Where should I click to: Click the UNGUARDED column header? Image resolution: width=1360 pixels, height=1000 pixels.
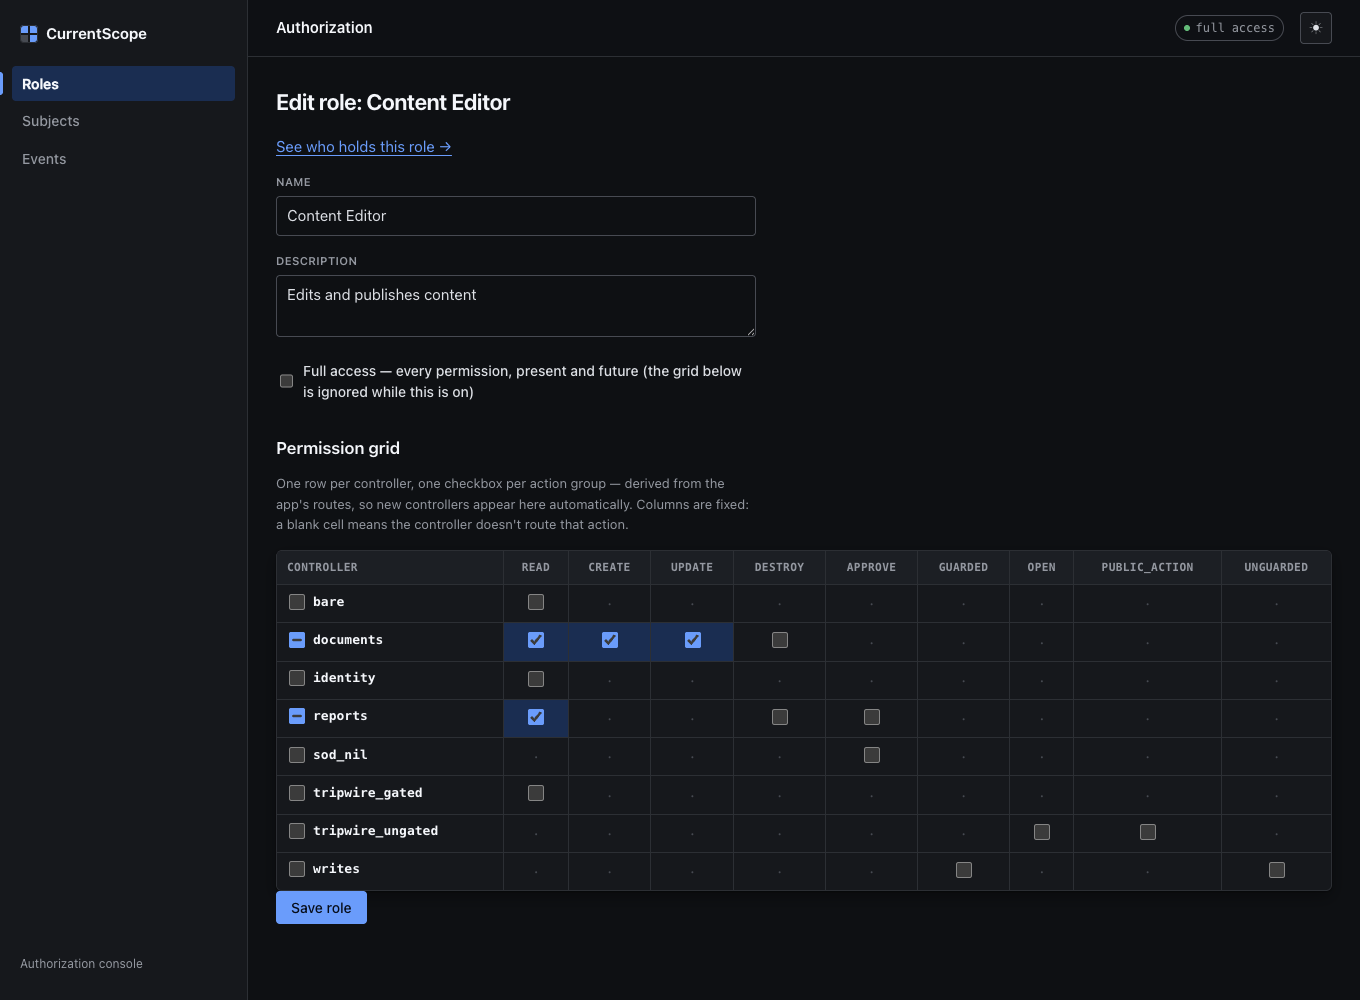1276,567
